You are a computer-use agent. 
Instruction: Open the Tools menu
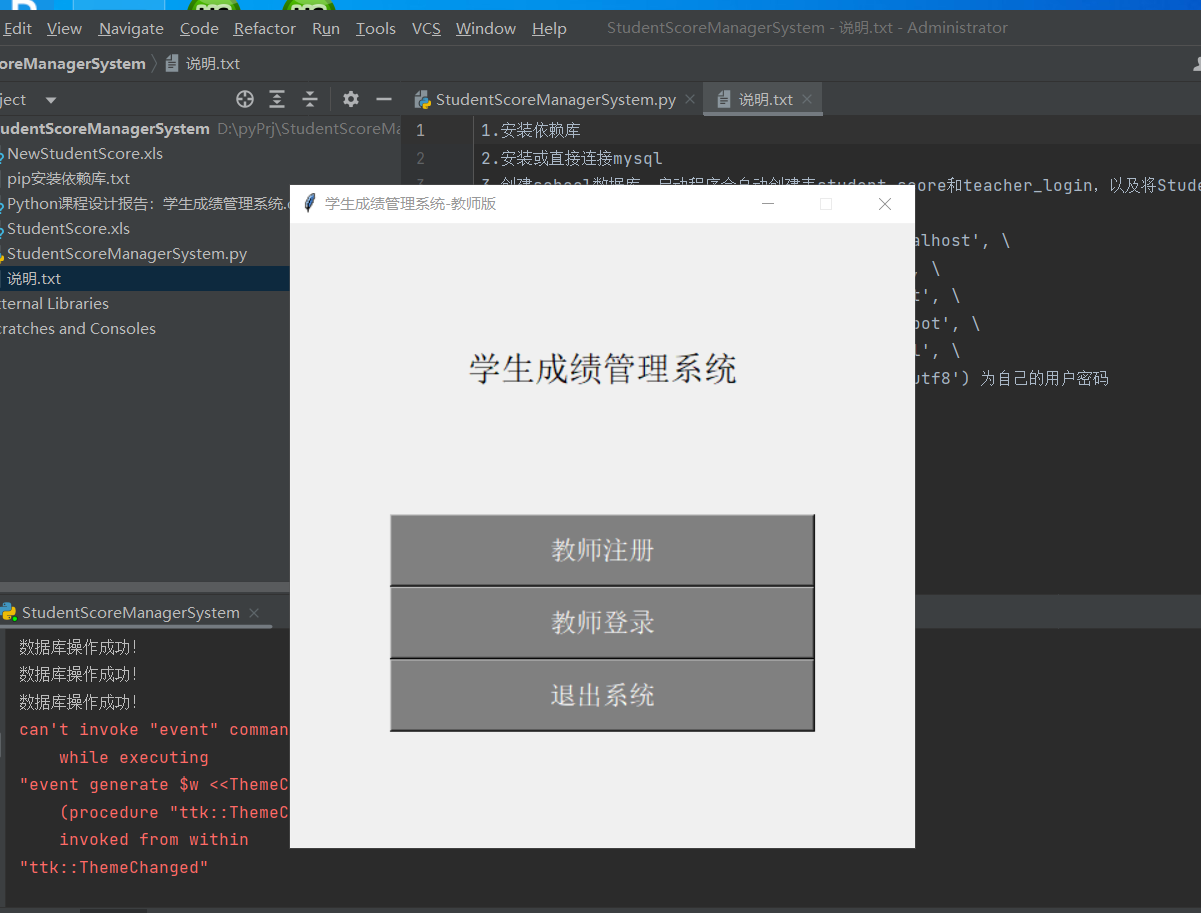click(376, 28)
